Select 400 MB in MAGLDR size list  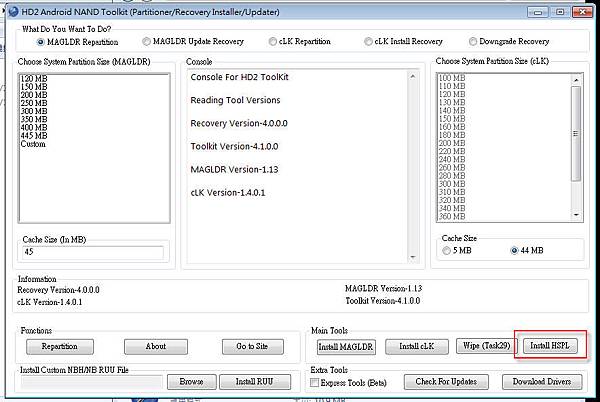(x=34, y=128)
